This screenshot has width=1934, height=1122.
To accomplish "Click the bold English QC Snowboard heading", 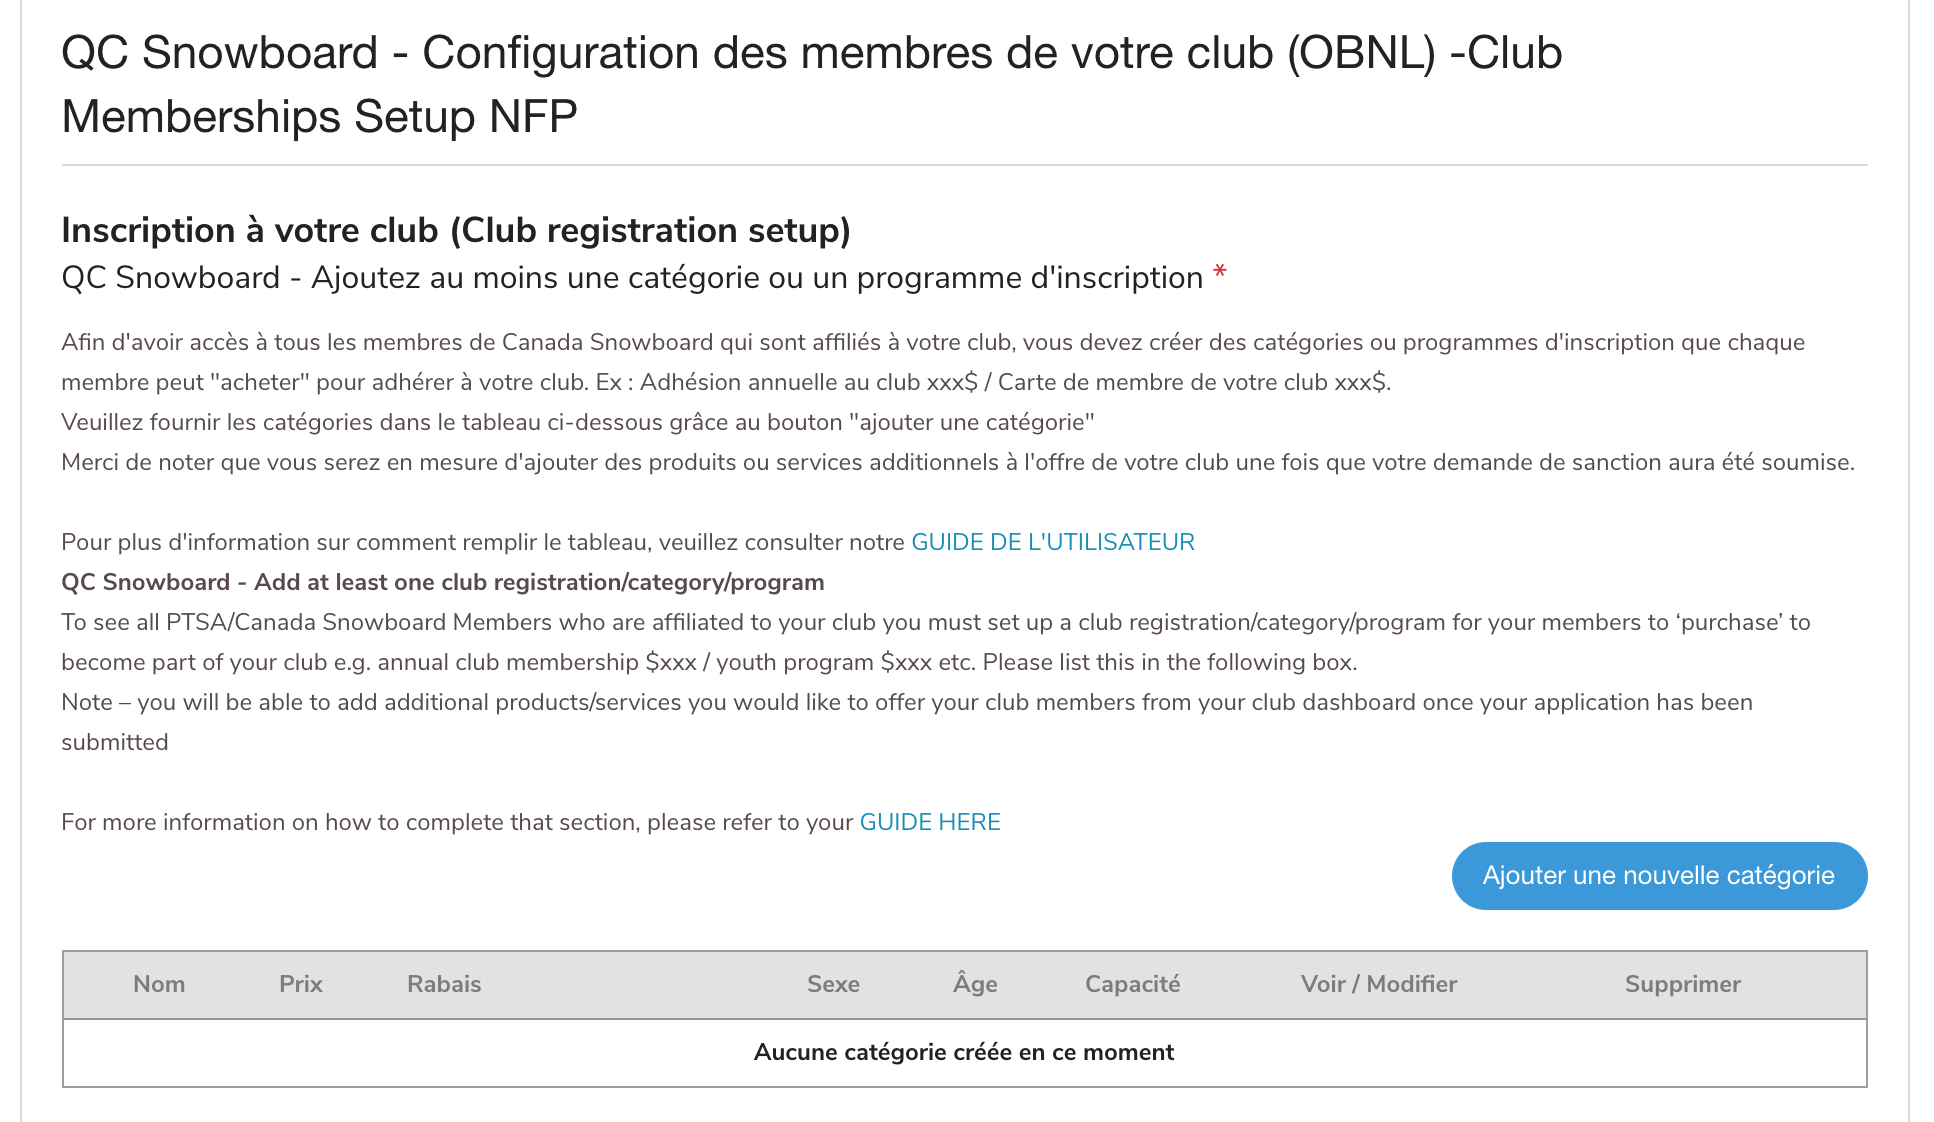I will coord(443,582).
